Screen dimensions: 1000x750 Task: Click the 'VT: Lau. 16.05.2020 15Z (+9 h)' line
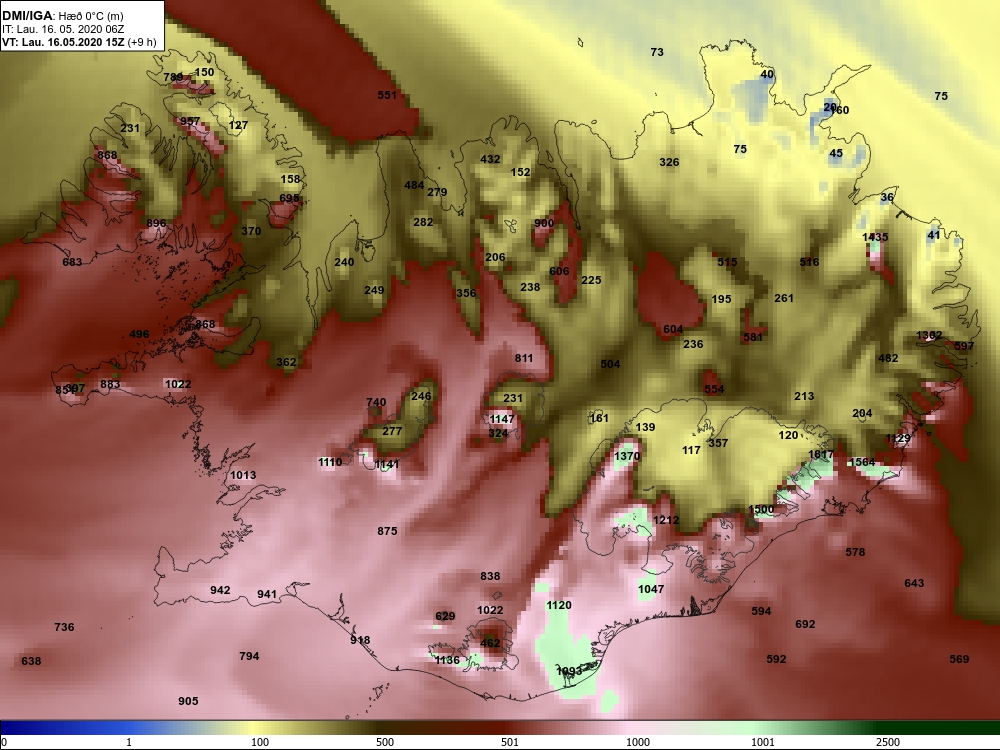79,42
